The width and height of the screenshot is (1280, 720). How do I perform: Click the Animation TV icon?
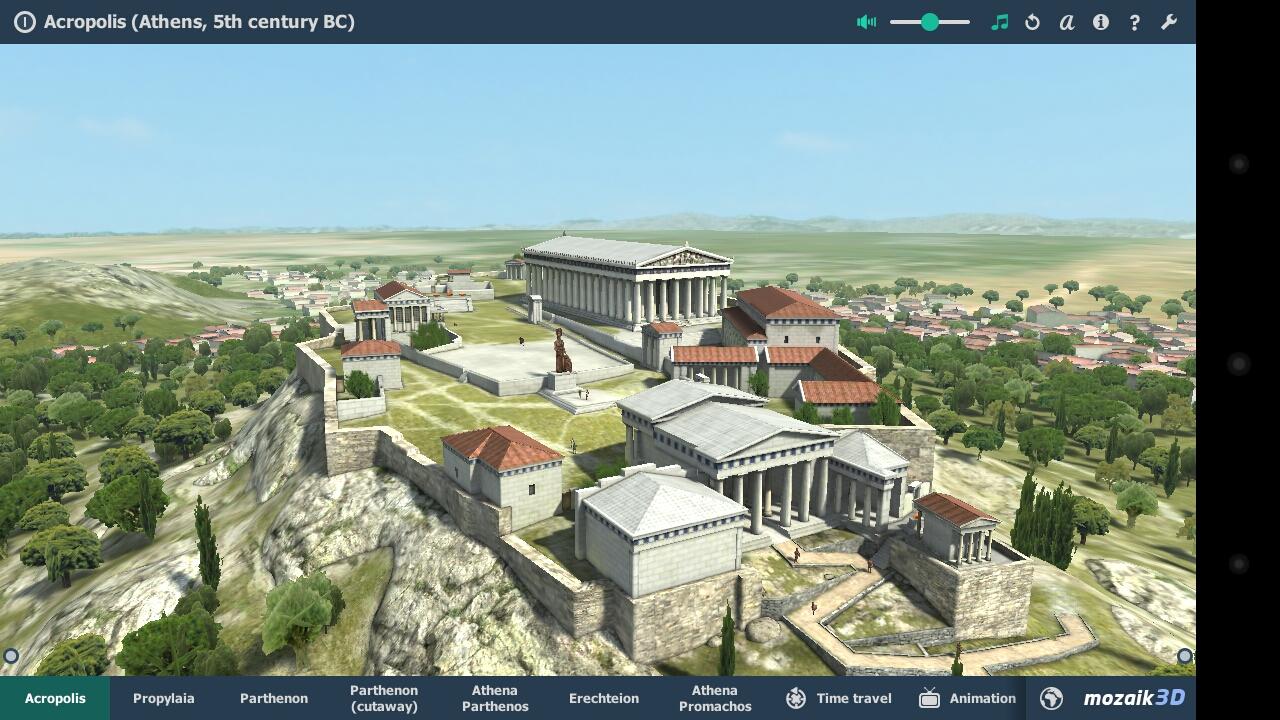pyautogui.click(x=929, y=698)
